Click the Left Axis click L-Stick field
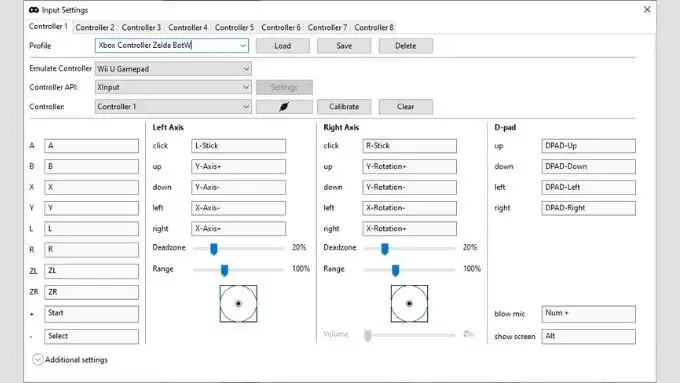The height and width of the screenshot is (383, 680). tap(239, 146)
